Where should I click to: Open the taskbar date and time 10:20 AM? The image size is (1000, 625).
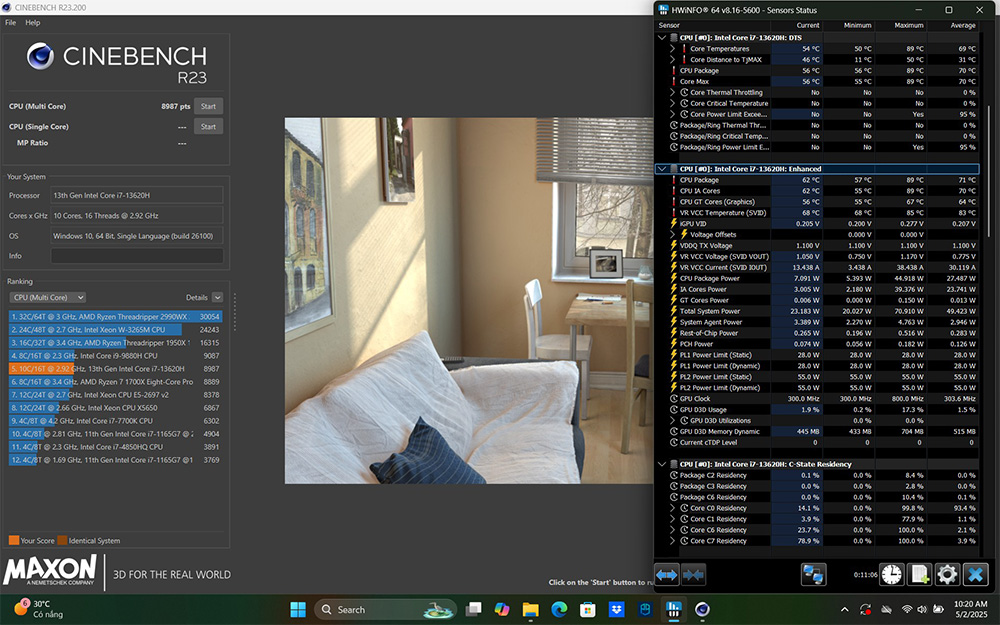pos(971,609)
